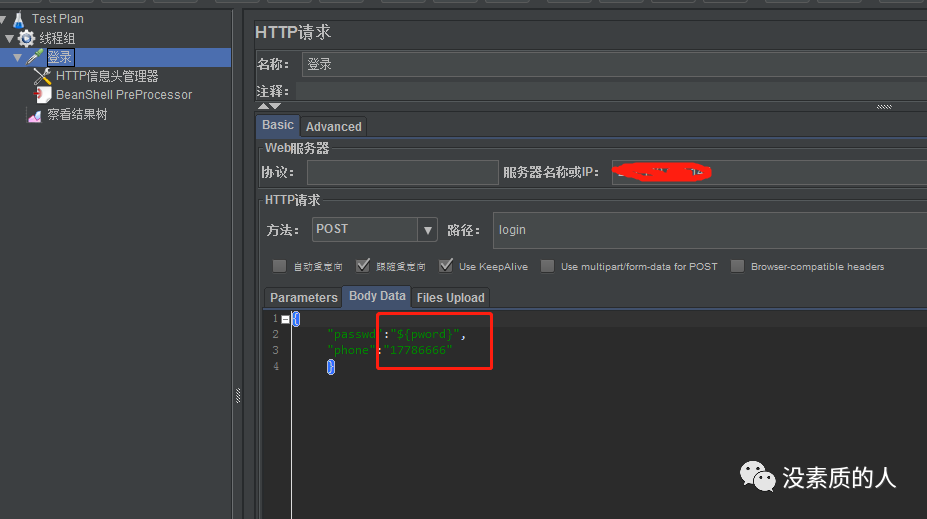Open BeanShell PreProcessor node

[124, 95]
